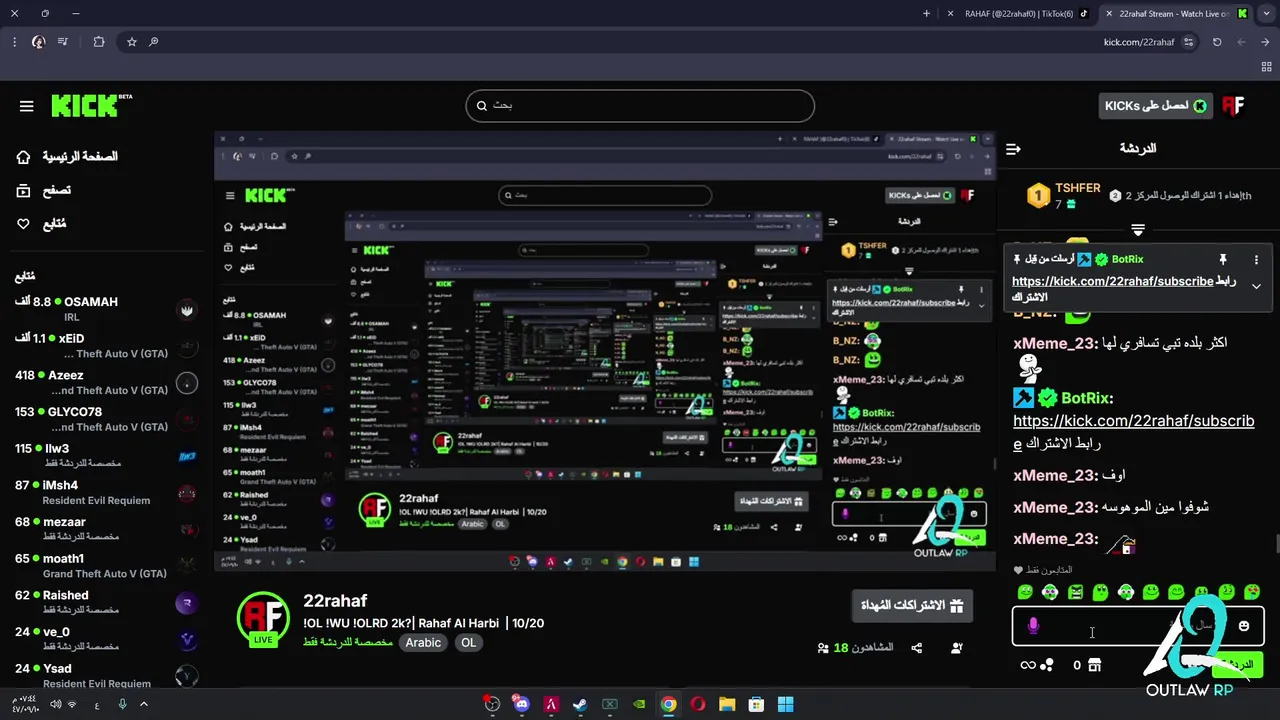Open pinned message three-dot options

point(1256,259)
